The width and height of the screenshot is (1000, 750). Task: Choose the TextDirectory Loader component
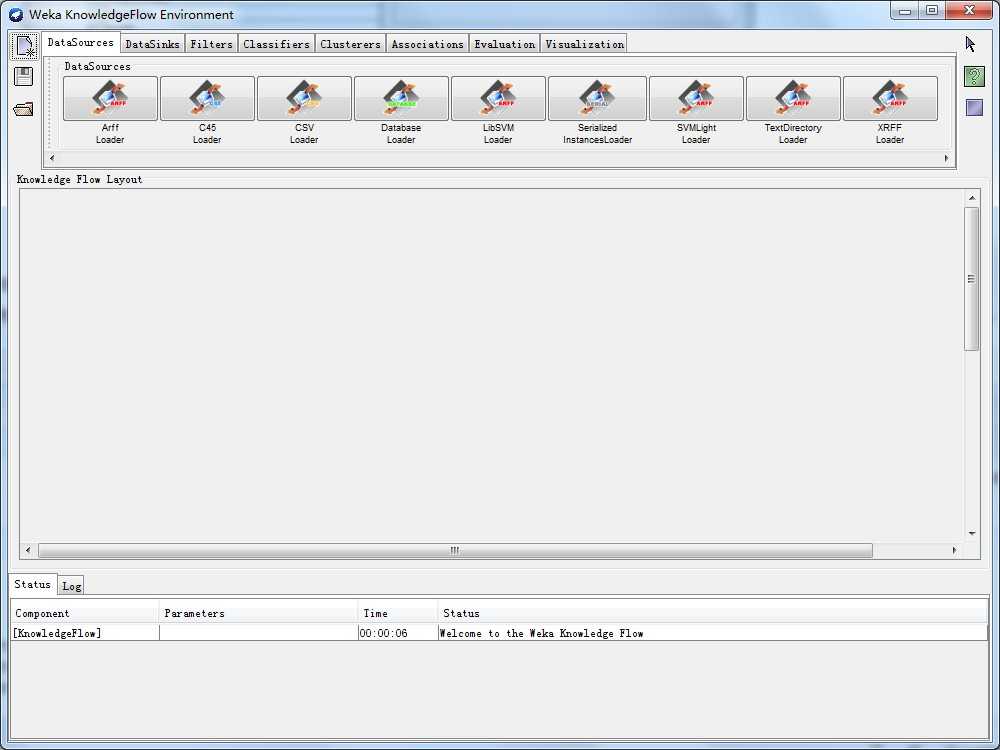pyautogui.click(x=793, y=99)
